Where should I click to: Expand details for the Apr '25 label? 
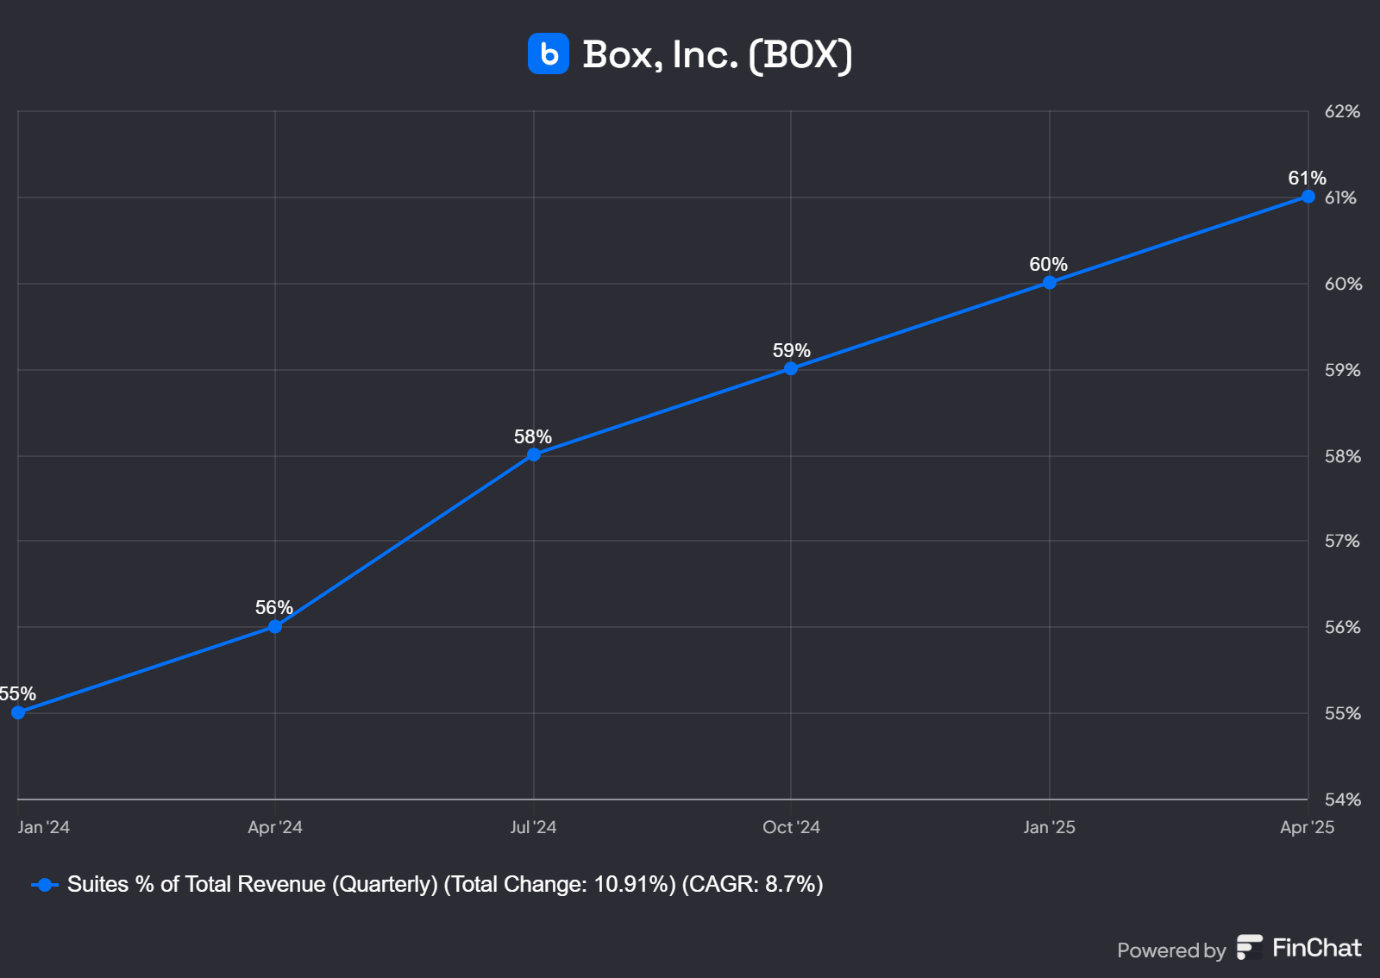click(x=1306, y=827)
